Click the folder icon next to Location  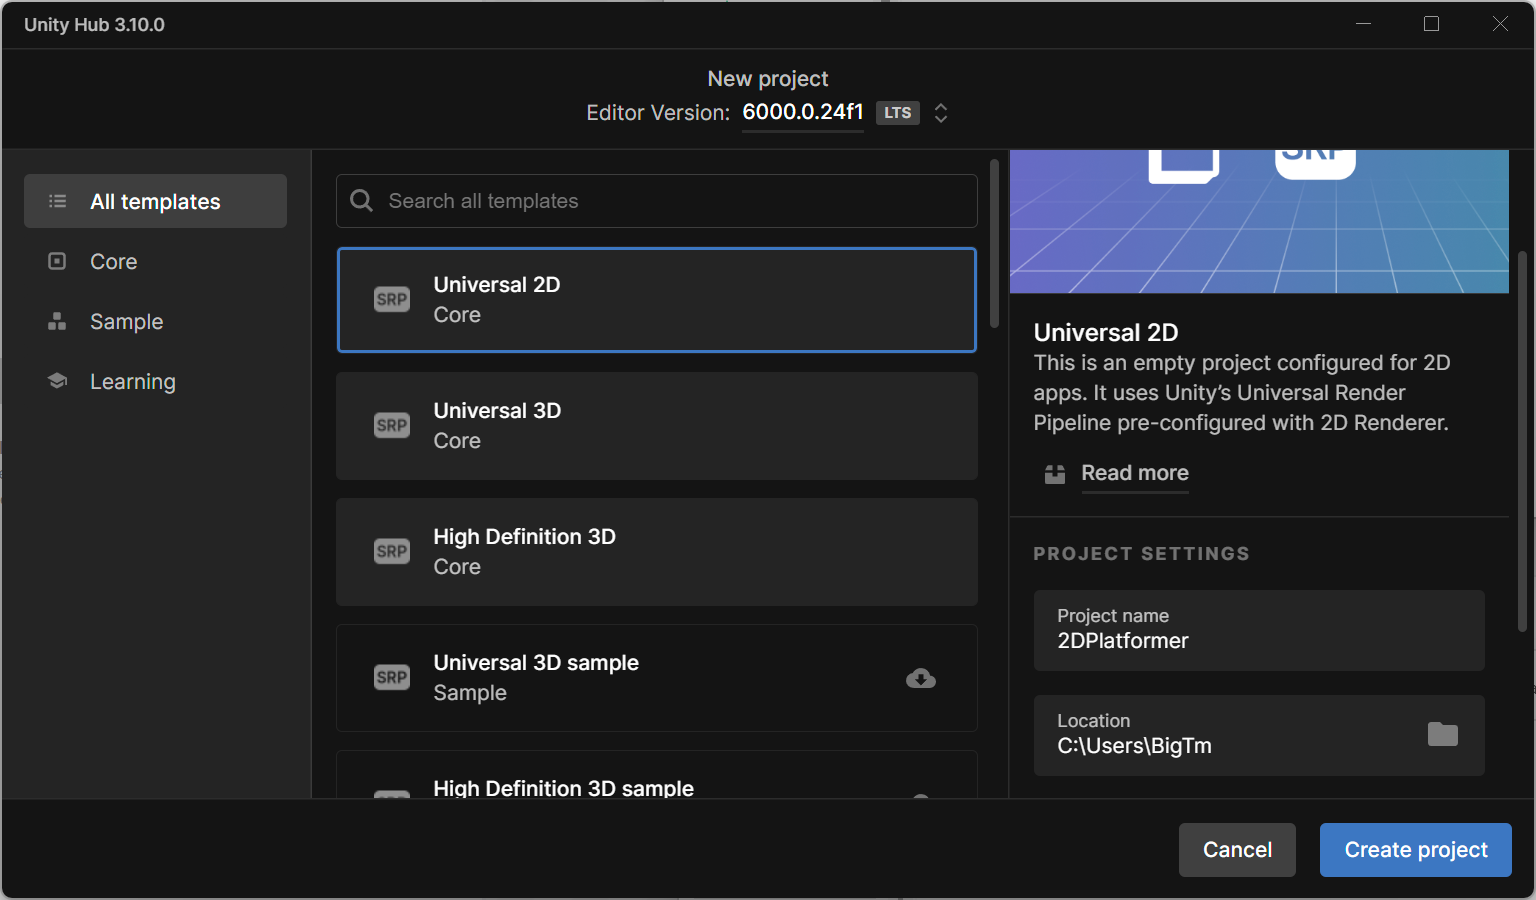1443,734
